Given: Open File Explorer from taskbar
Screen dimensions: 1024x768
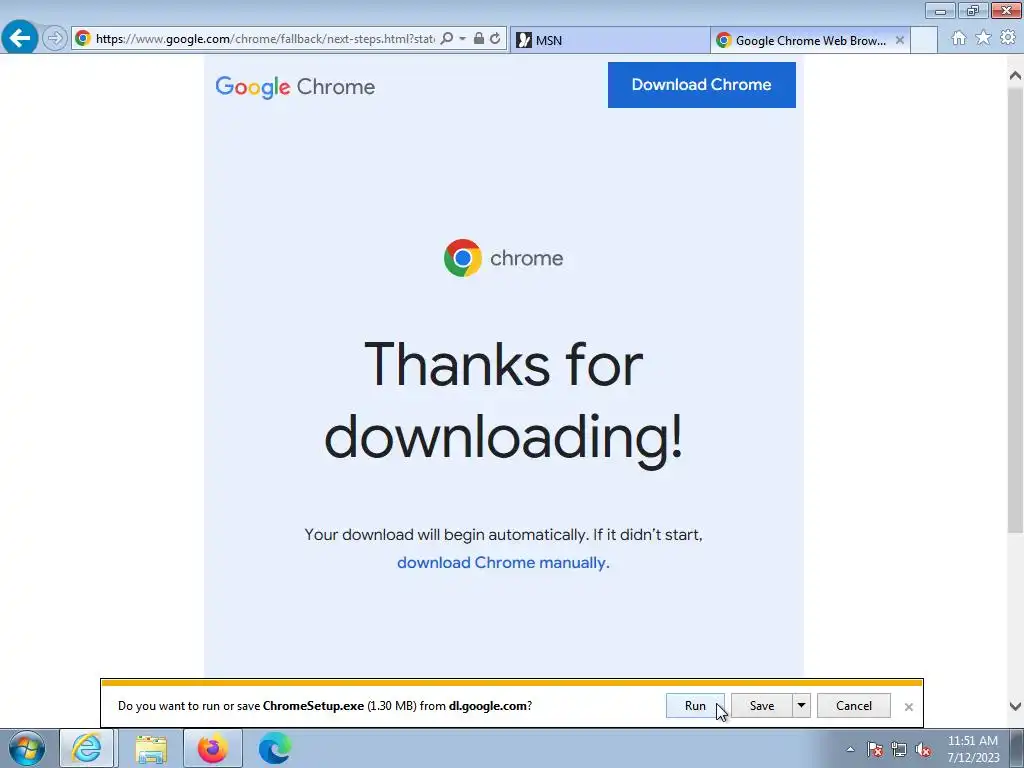Looking at the screenshot, I should pos(151,748).
